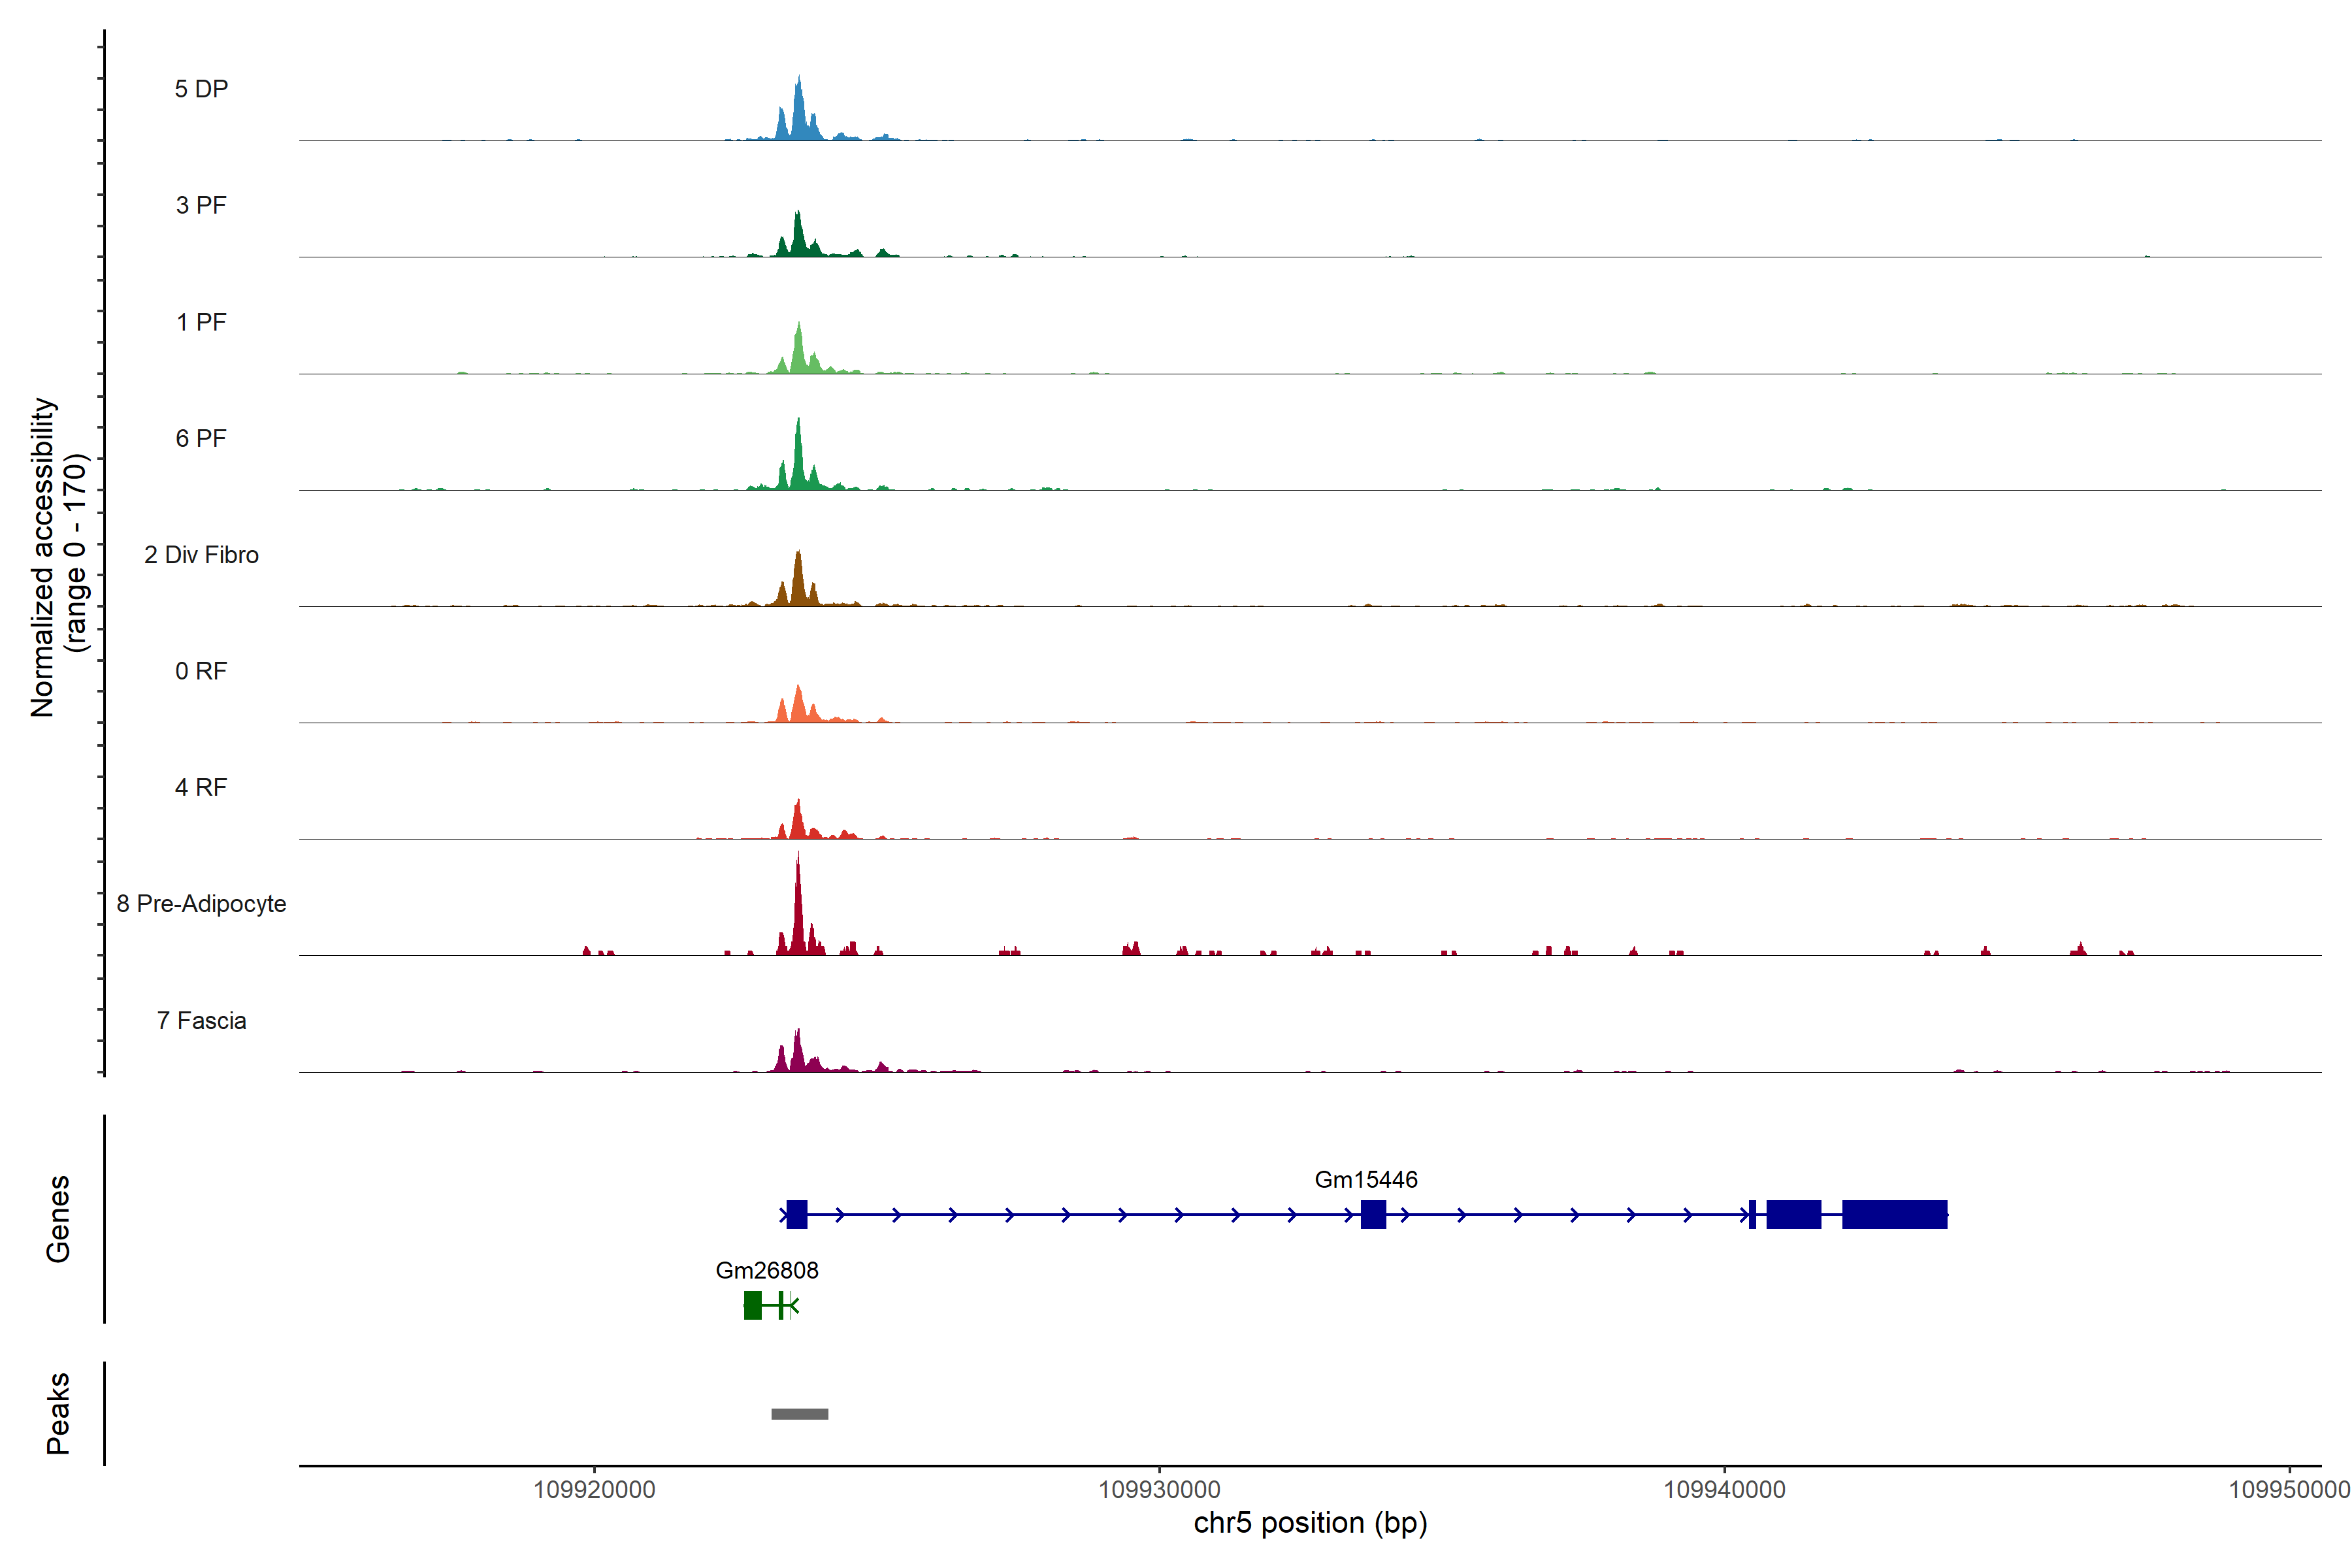Click the Genes panel label
Image resolution: width=2352 pixels, height=1568 pixels.
[58, 1219]
